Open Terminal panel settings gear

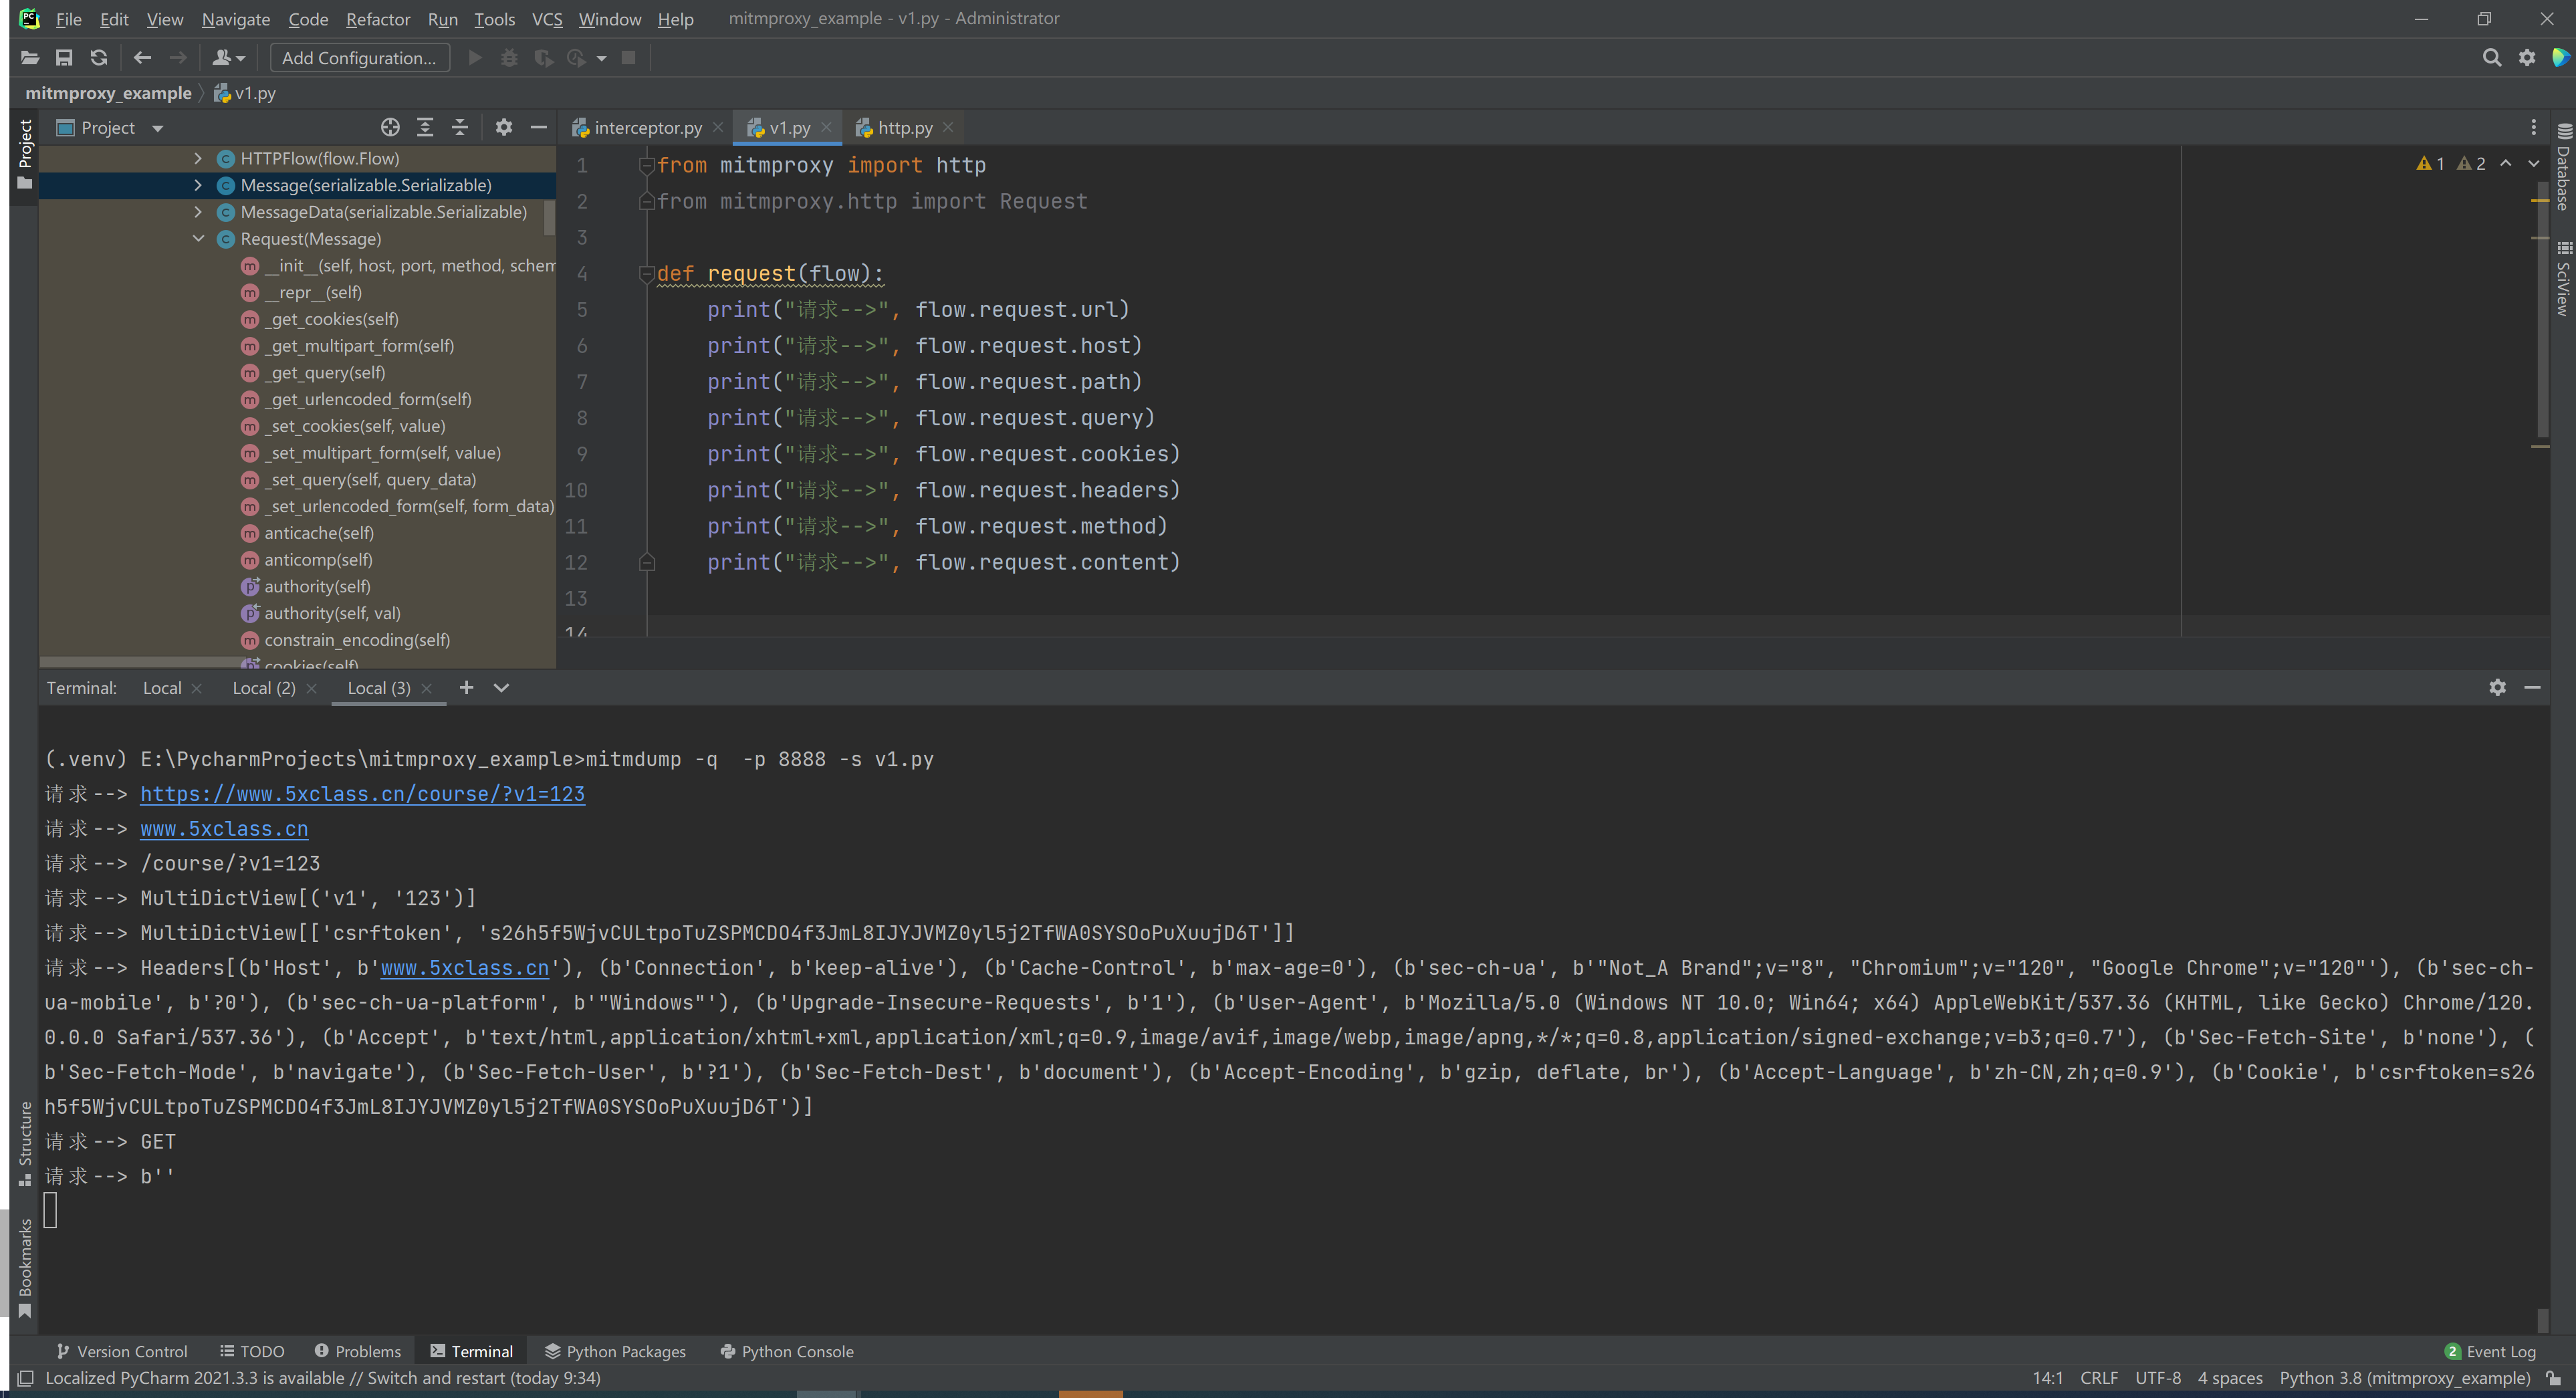pyautogui.click(x=2497, y=687)
